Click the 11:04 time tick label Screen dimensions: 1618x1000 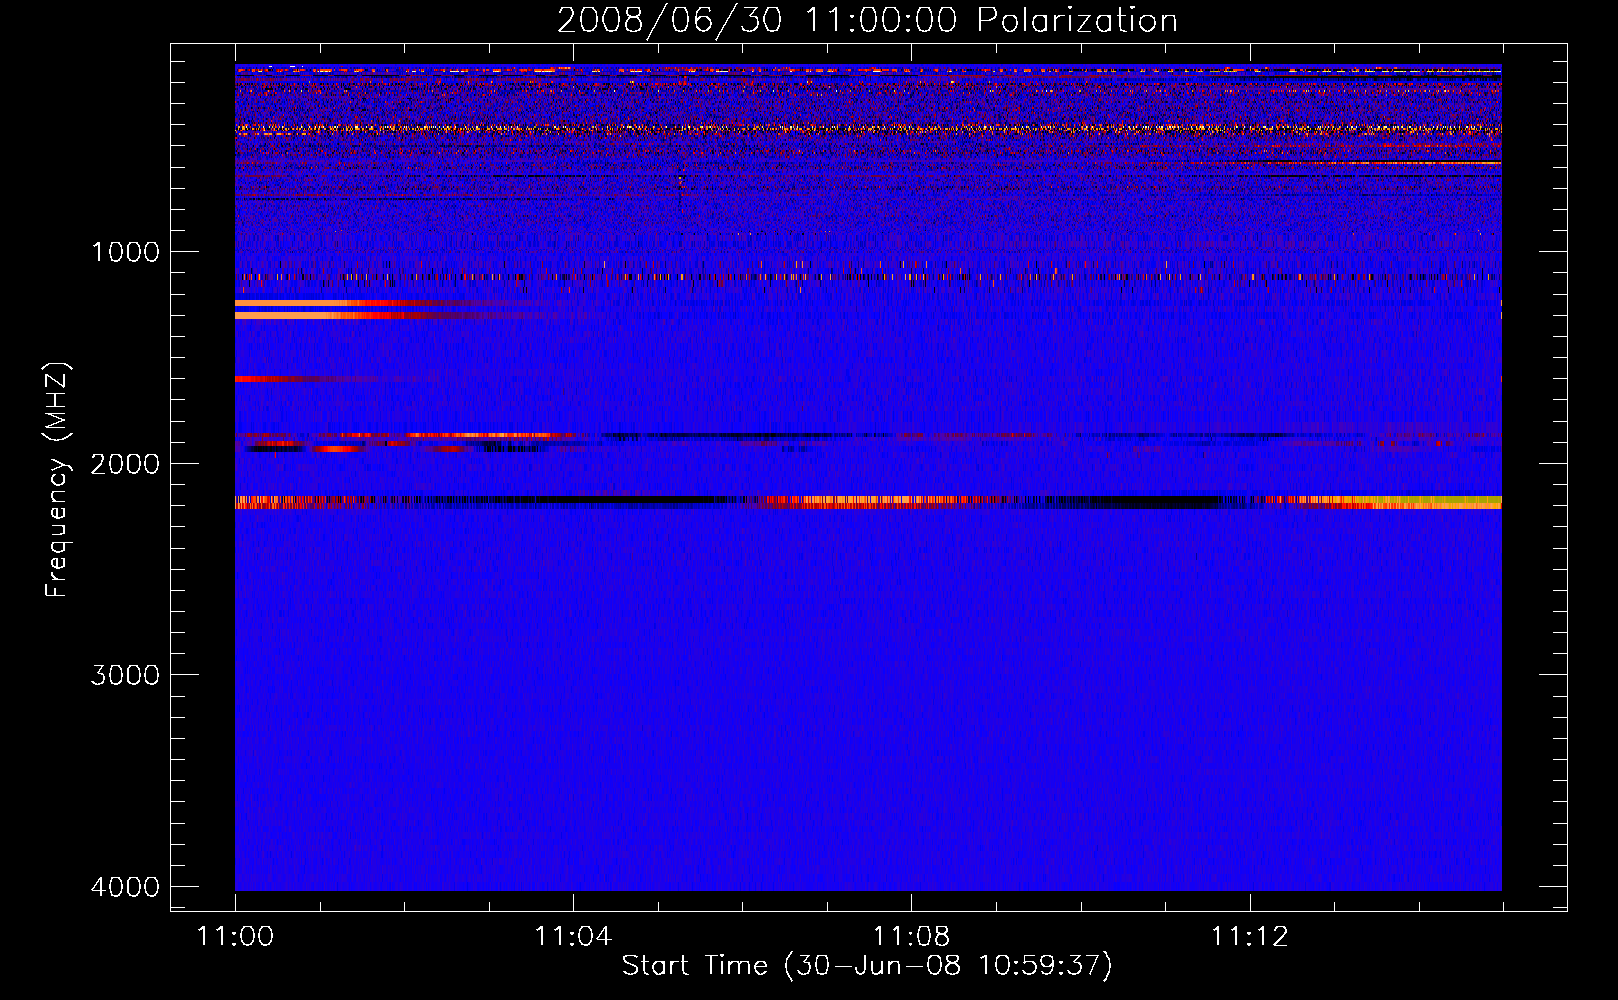point(573,937)
